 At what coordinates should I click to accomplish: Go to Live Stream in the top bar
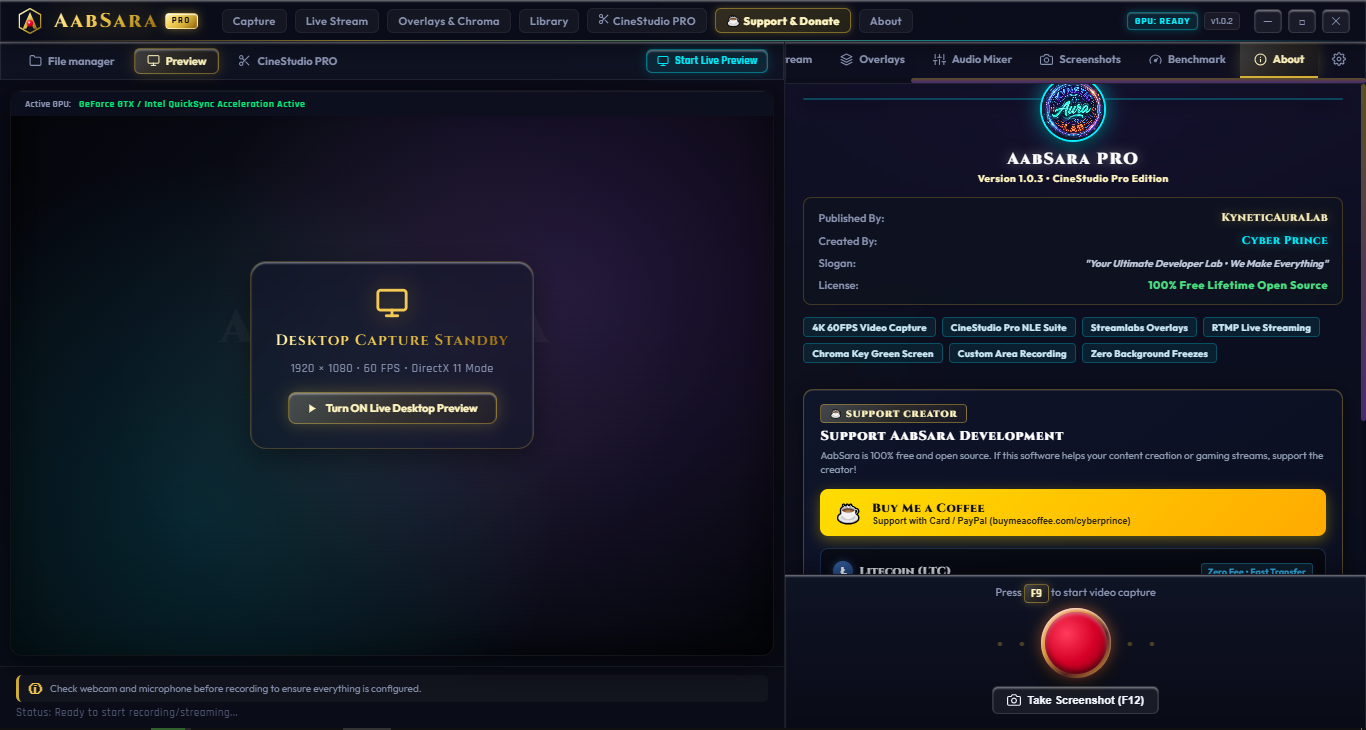pyautogui.click(x=336, y=21)
